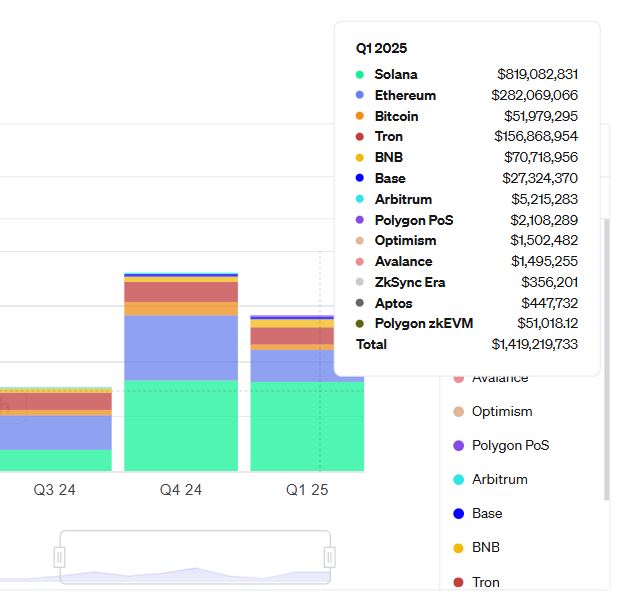Click the blue Base legend dot

[x=458, y=514]
